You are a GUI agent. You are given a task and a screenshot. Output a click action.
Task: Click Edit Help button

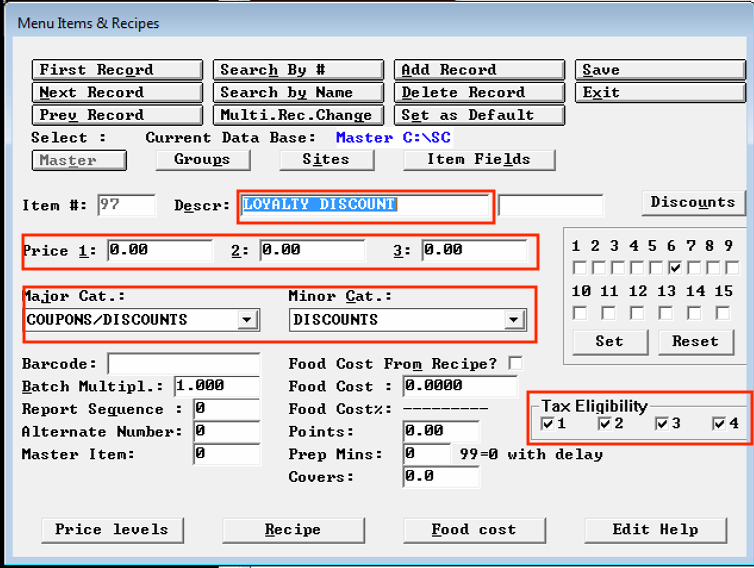coord(655,530)
